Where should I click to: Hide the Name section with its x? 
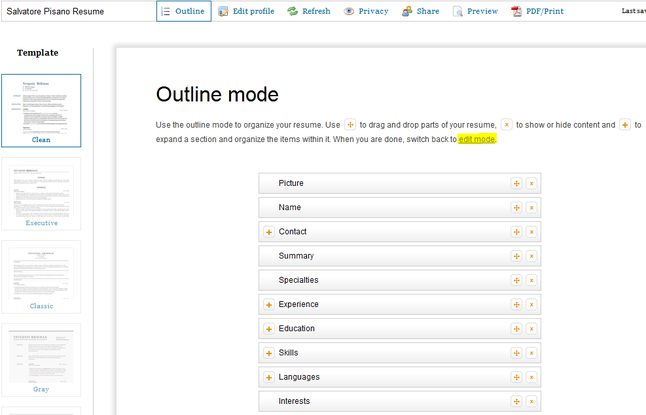pos(531,208)
